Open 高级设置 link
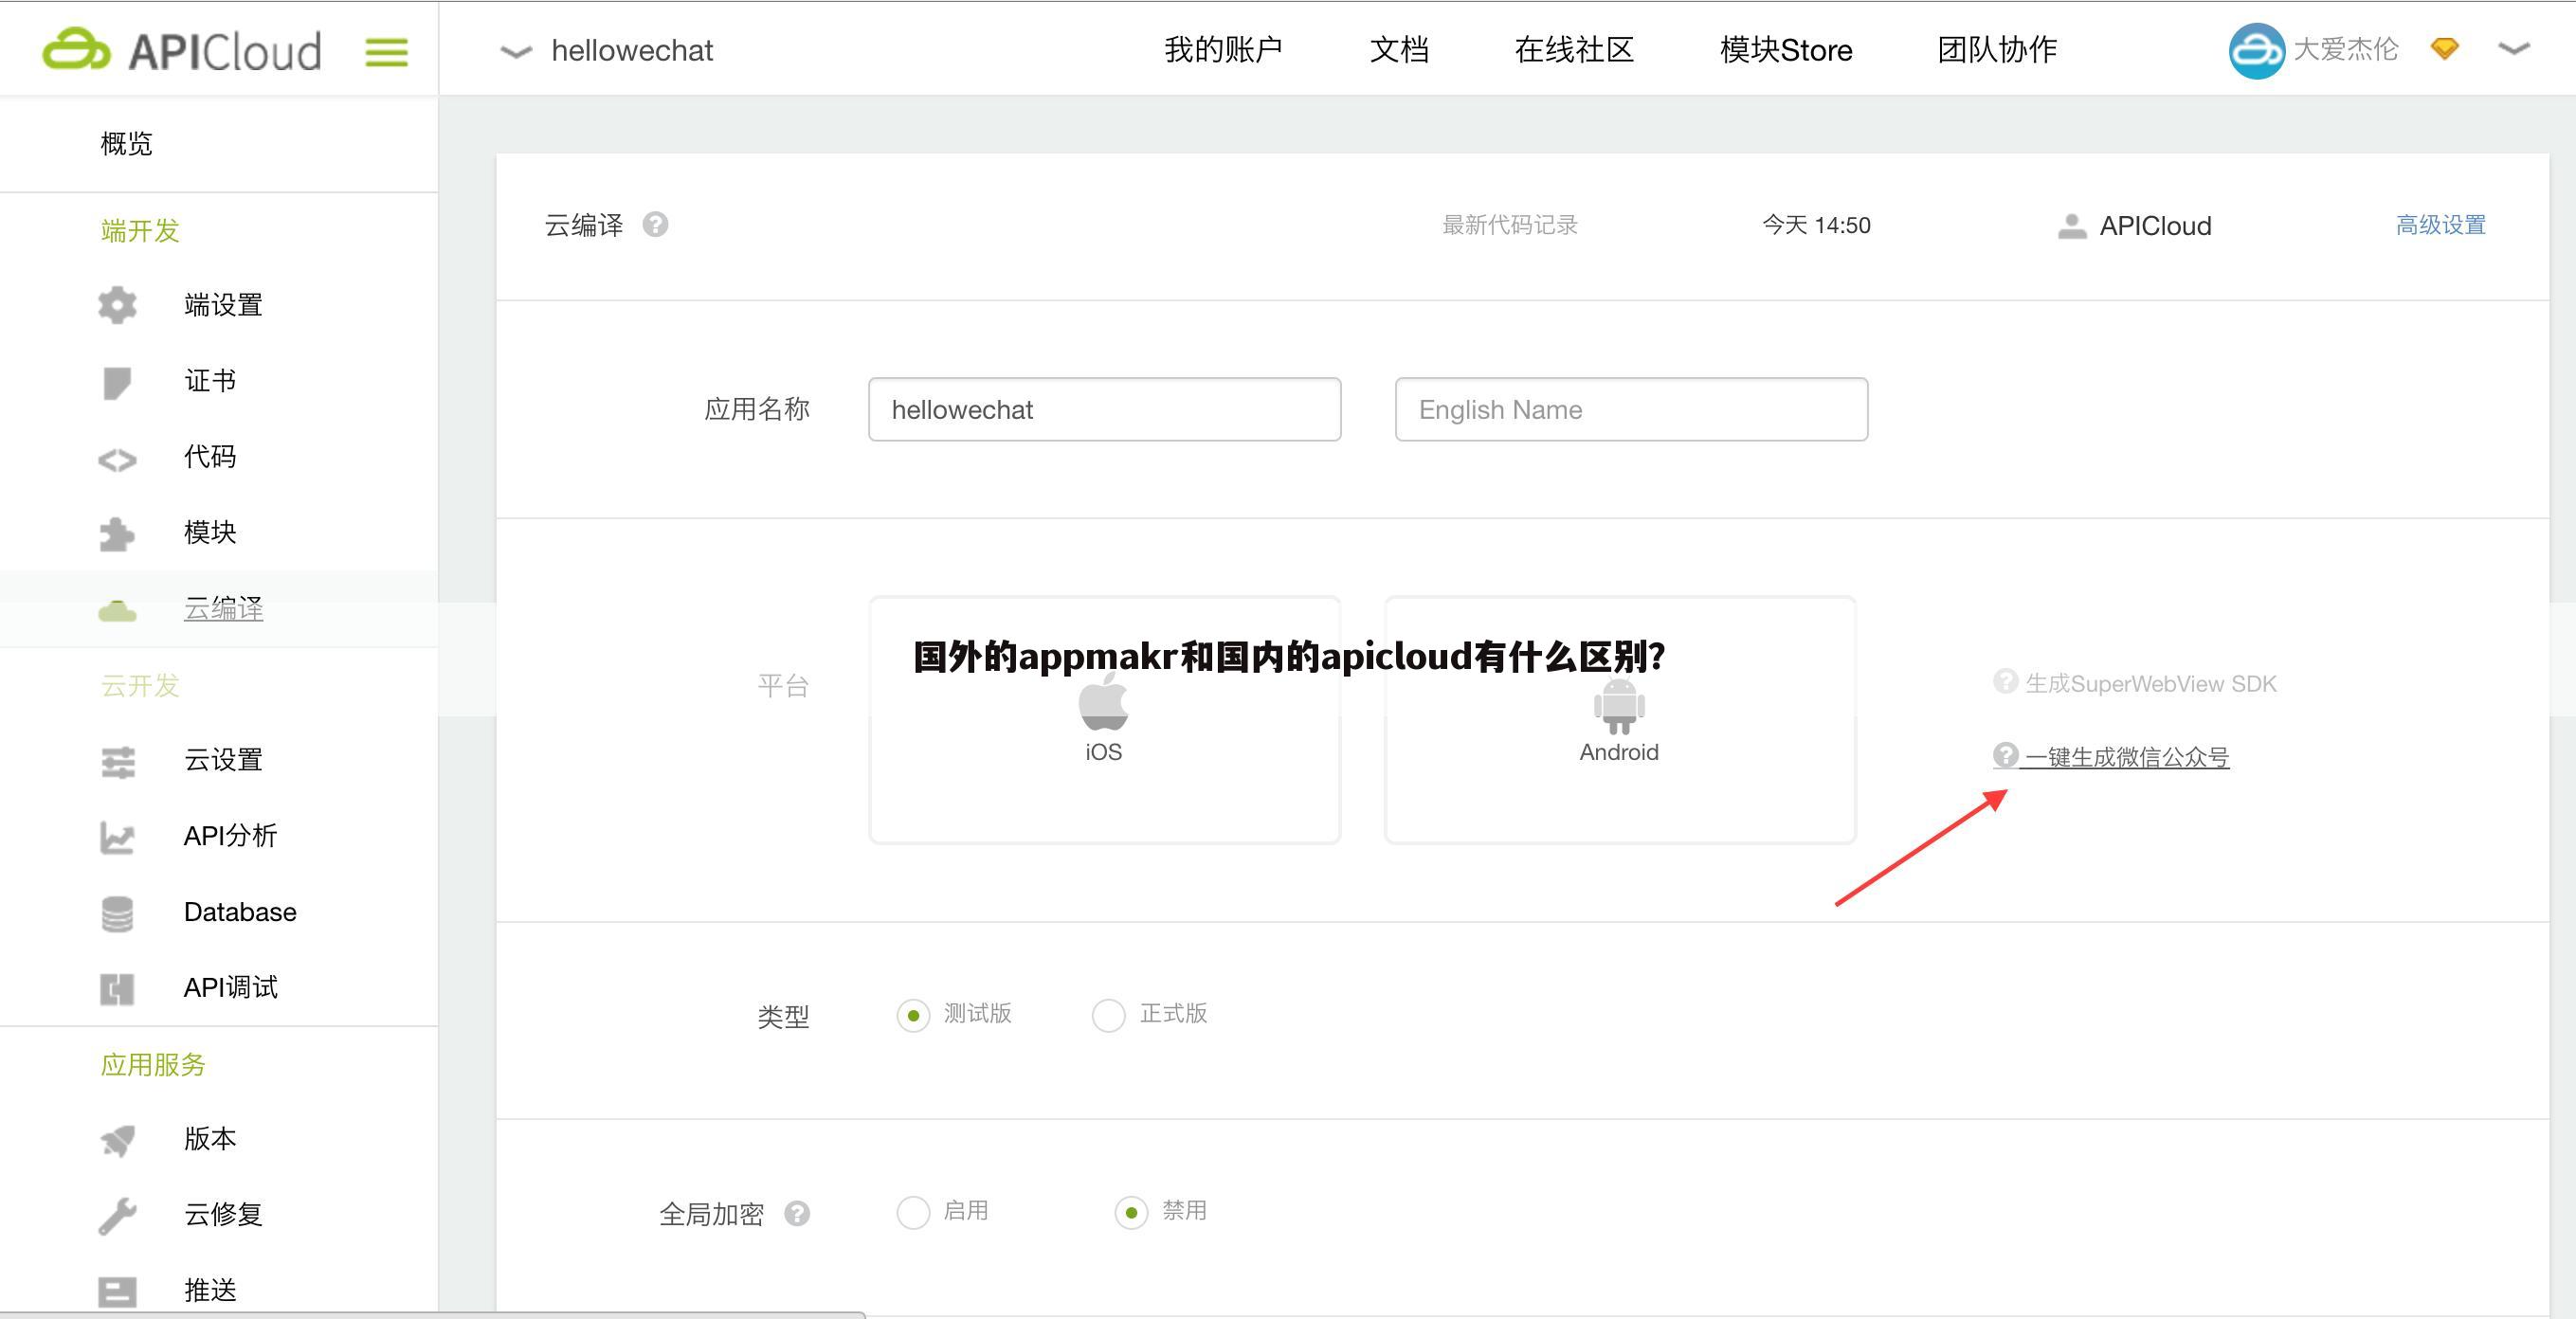 2441,225
